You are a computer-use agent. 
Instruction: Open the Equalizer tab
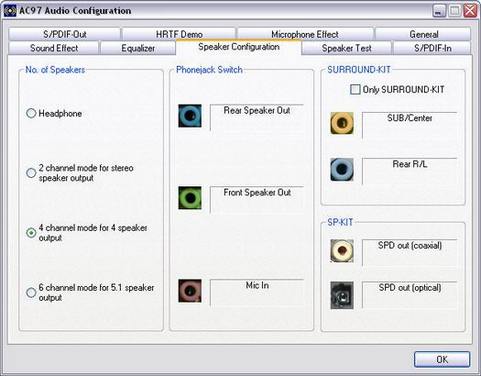point(138,48)
